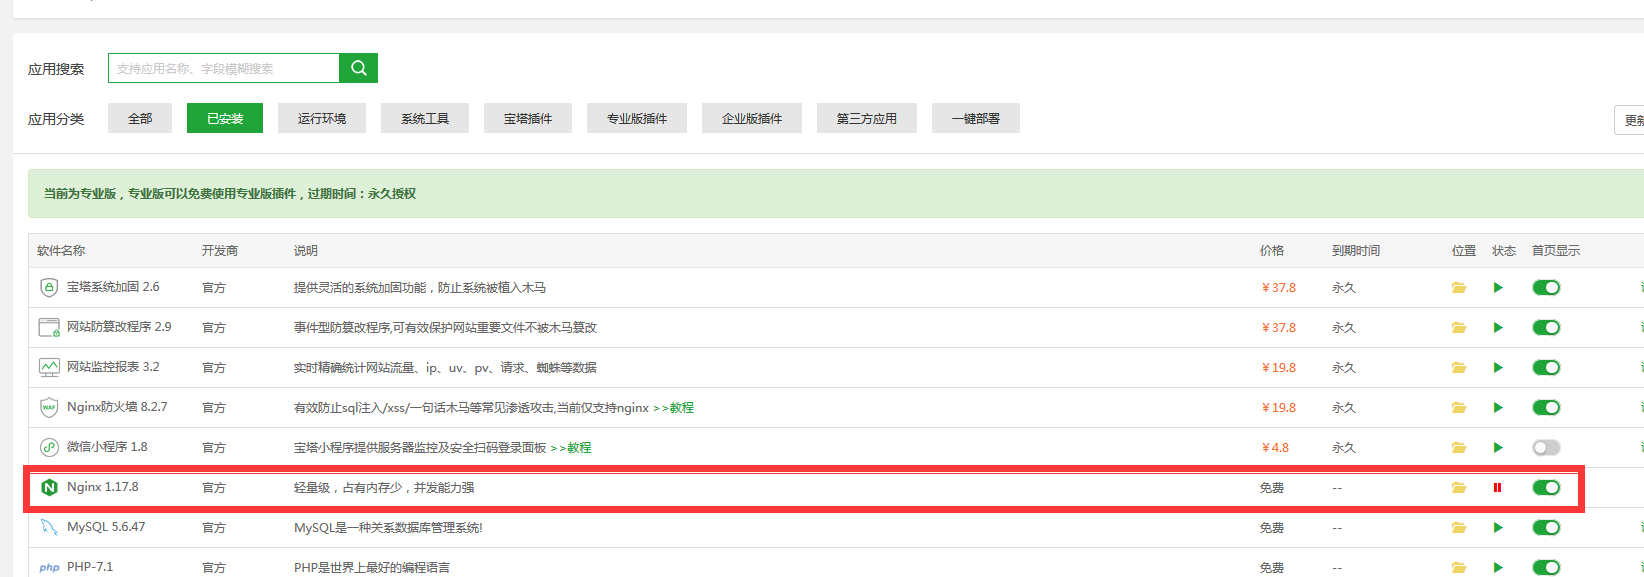1644x577 pixels.
Task: Toggle homepage display for 网站防篡改程序 2.9
Action: click(1546, 328)
